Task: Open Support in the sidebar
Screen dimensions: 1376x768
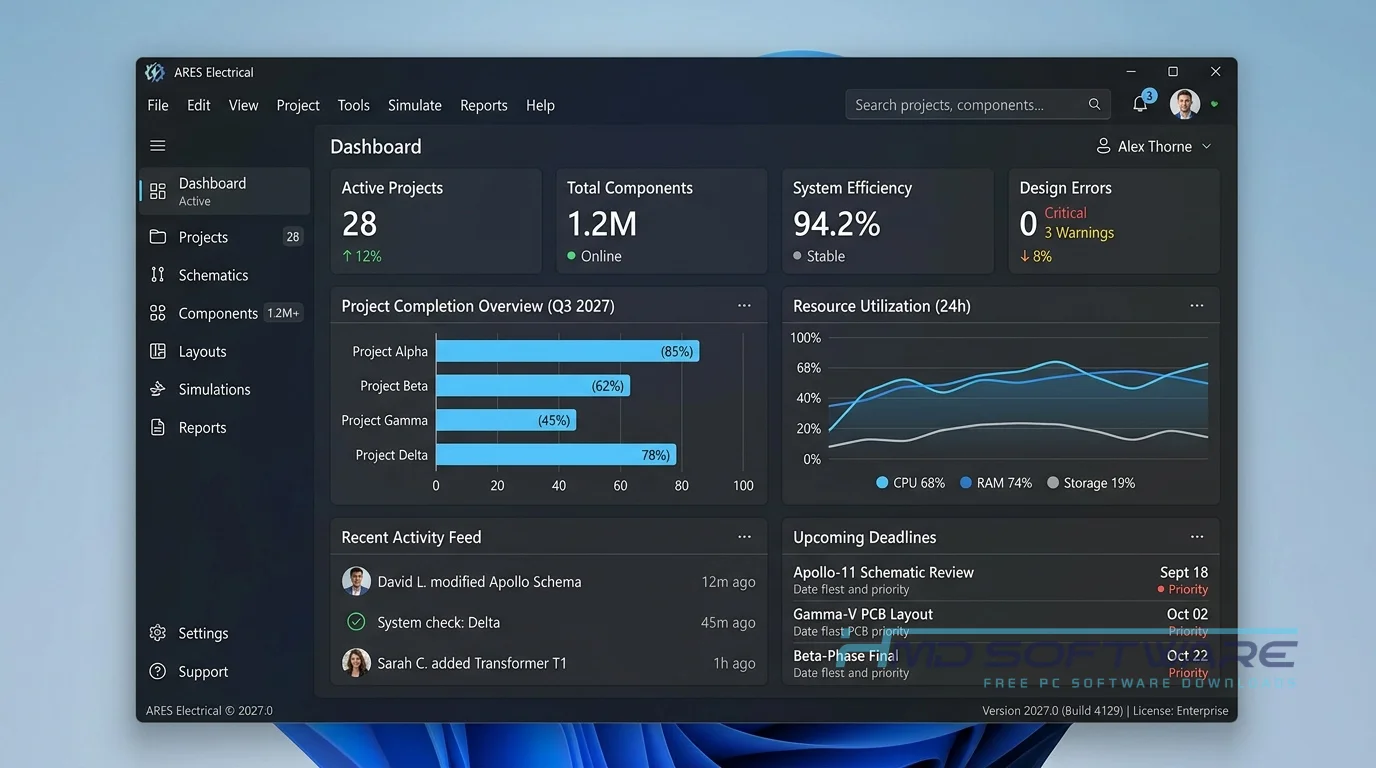Action: click(225, 672)
